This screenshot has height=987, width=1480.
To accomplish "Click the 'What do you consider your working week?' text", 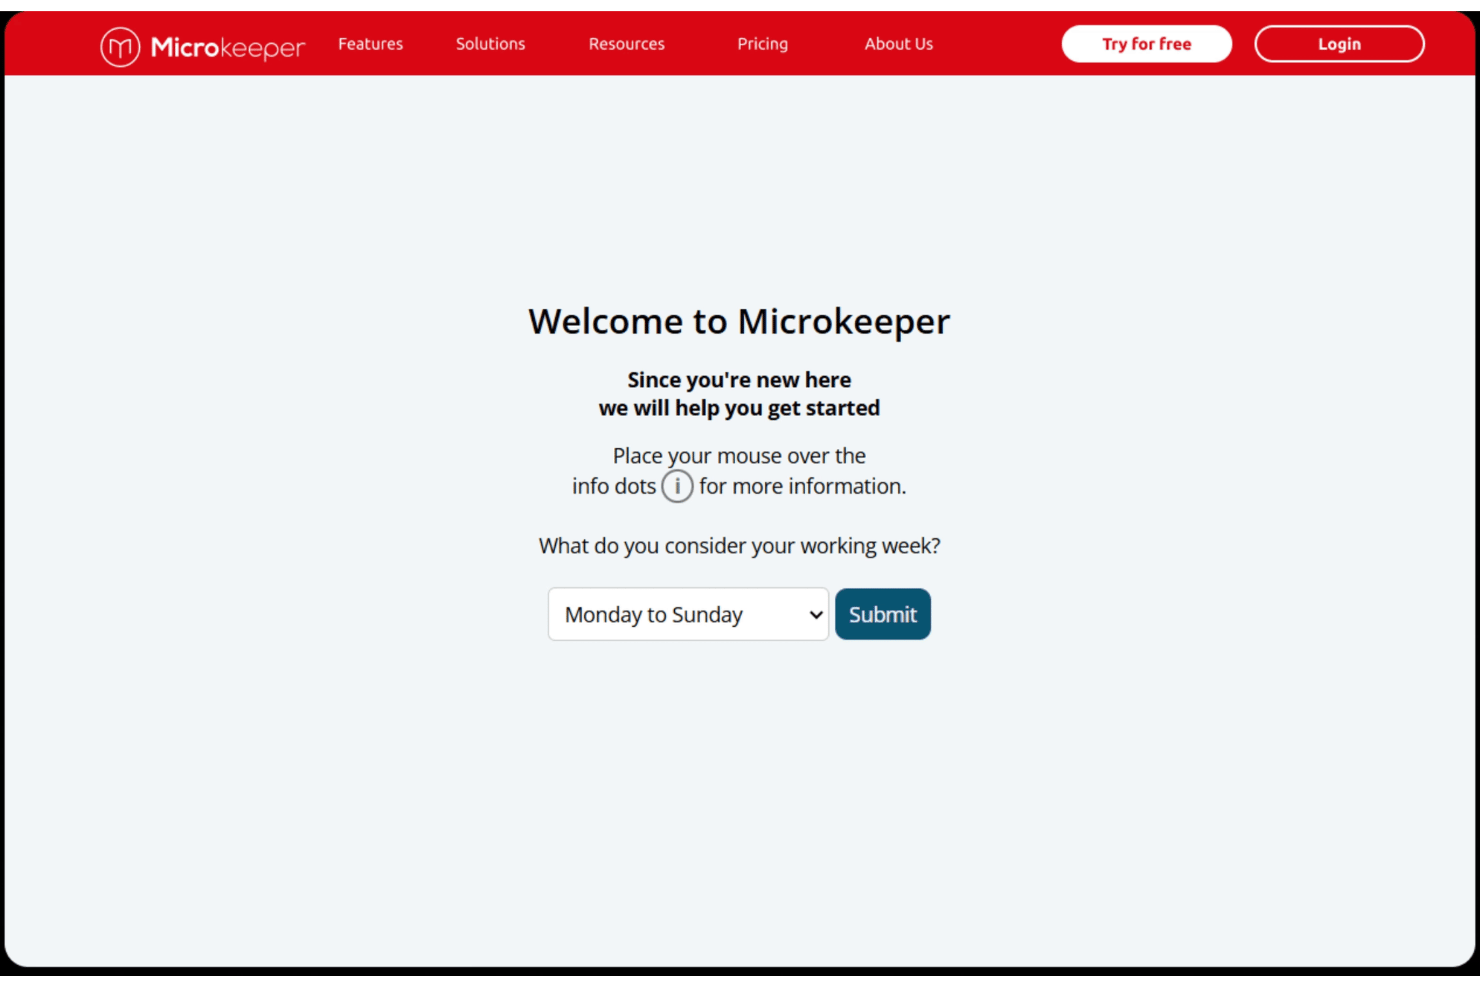I will tap(739, 546).
